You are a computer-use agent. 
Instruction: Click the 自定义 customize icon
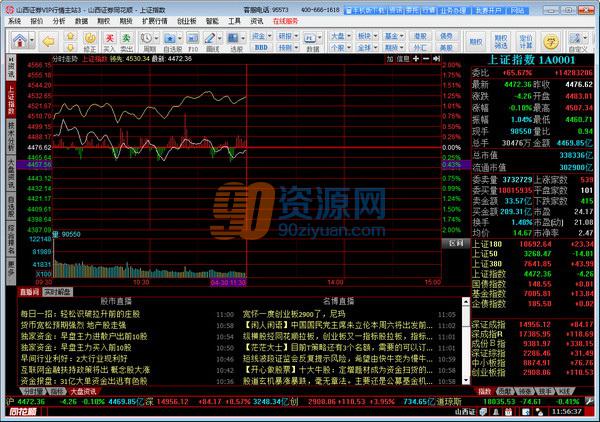click(575, 39)
